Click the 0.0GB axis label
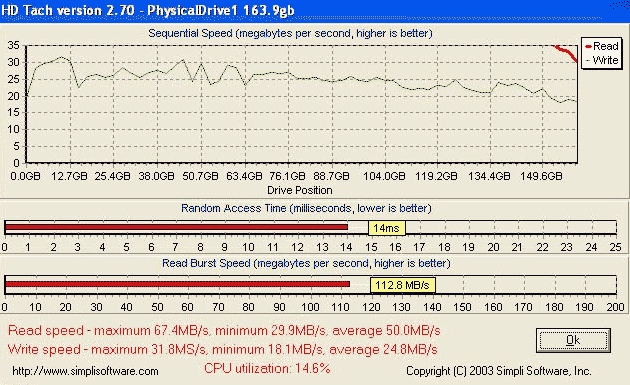Image resolution: width=630 pixels, height=385 pixels. click(x=25, y=176)
